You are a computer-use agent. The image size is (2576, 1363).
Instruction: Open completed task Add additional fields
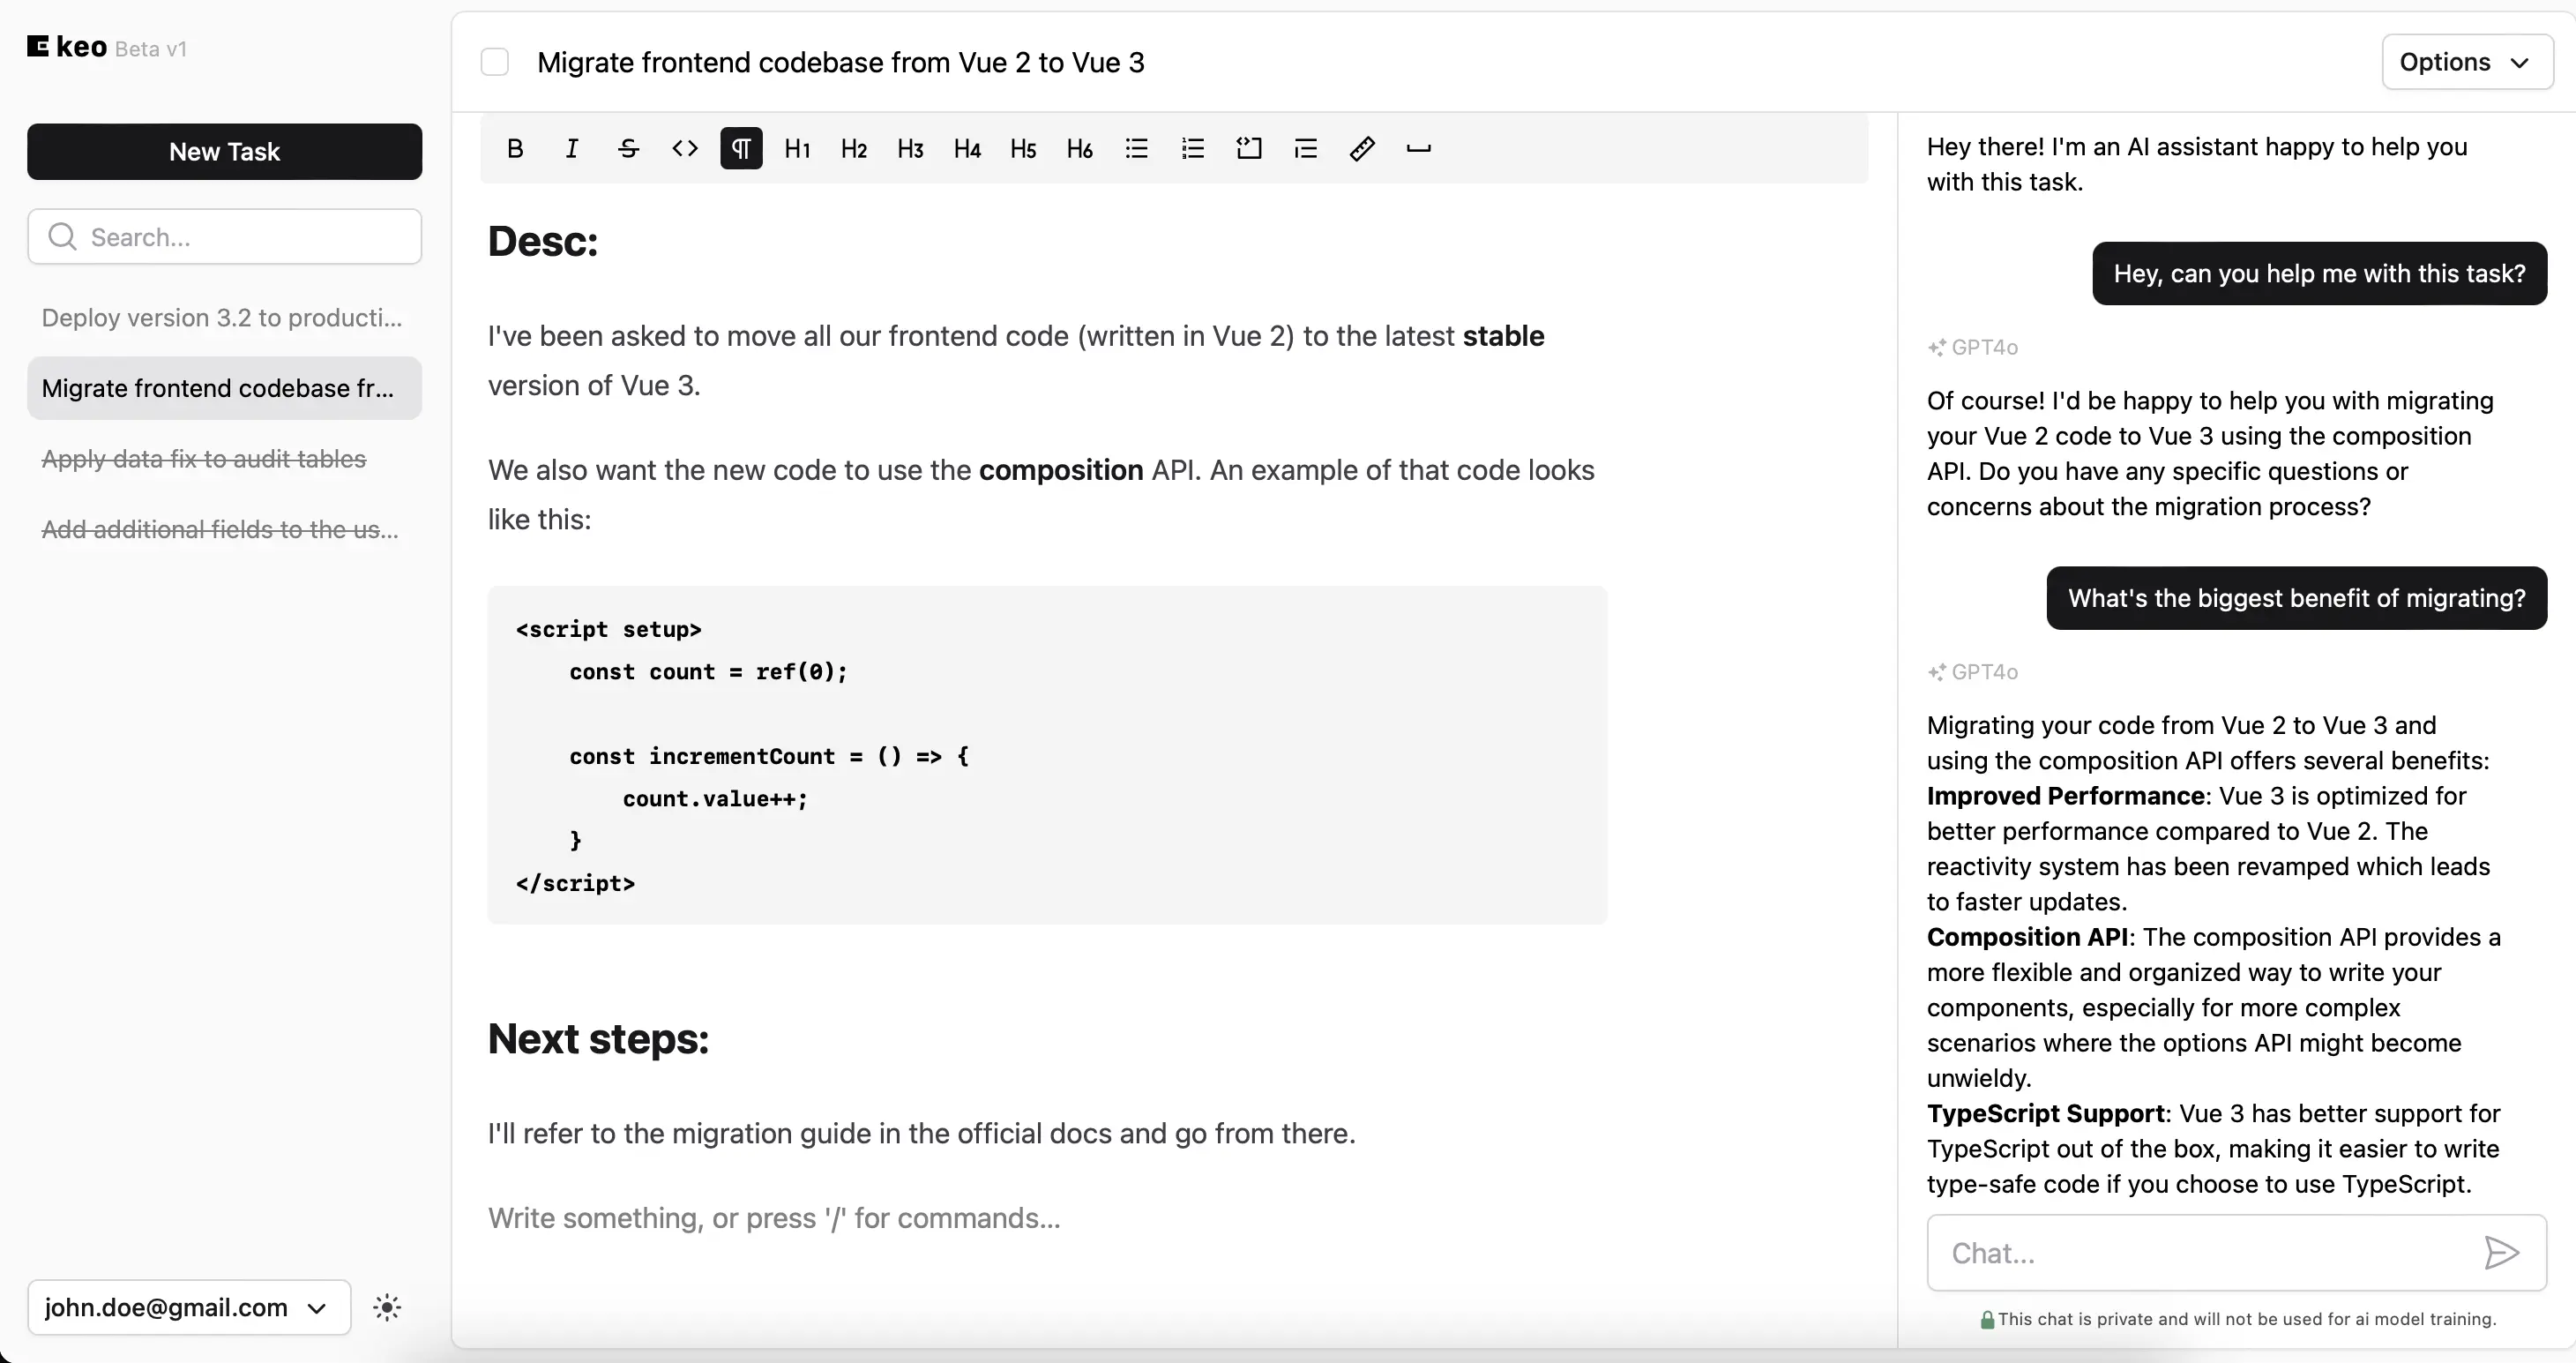point(225,529)
